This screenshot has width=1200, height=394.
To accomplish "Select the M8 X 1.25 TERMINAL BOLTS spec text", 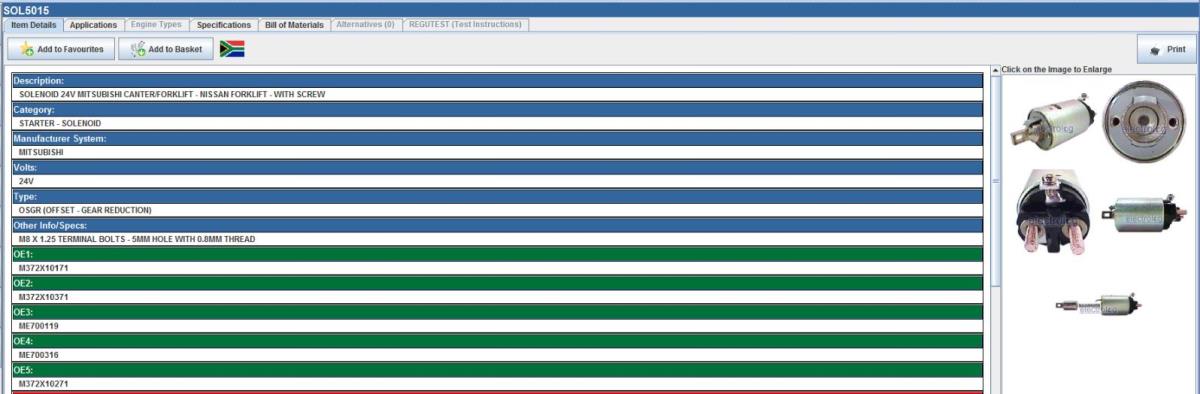I will point(137,239).
